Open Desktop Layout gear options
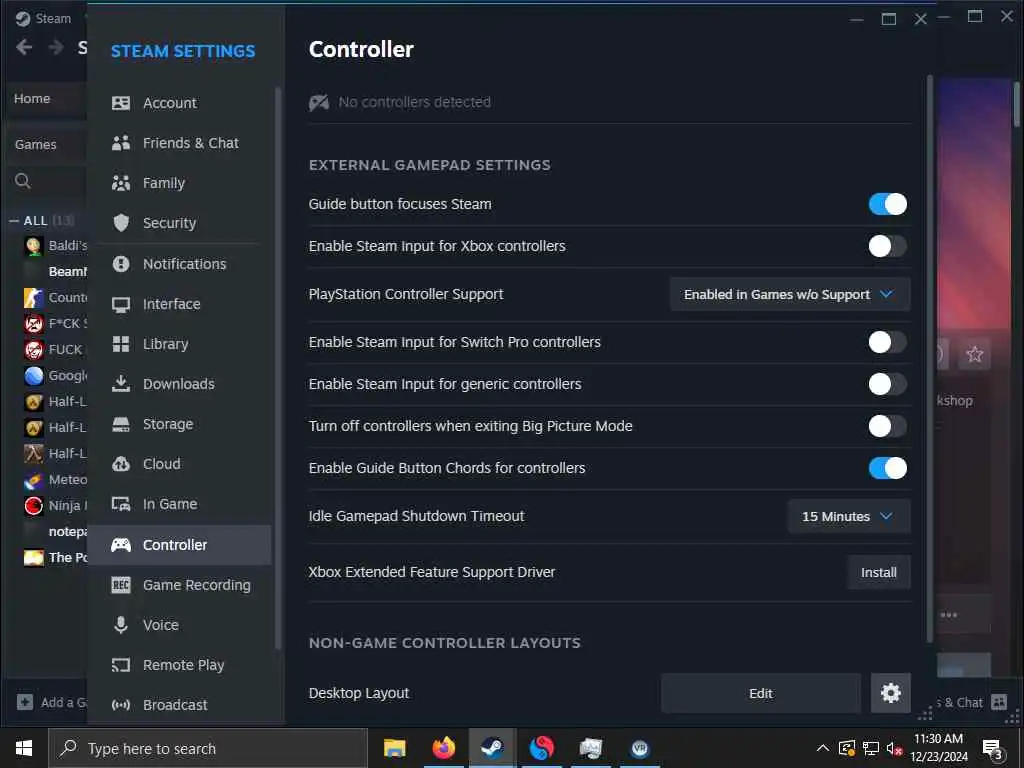This screenshot has width=1024, height=768. click(x=891, y=693)
